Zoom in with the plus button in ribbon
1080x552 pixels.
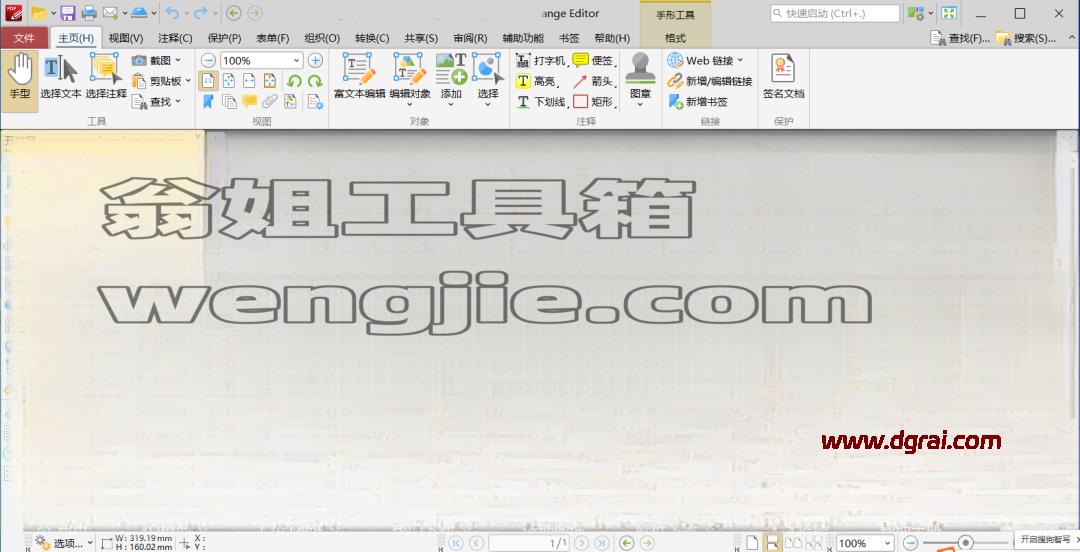tap(315, 61)
